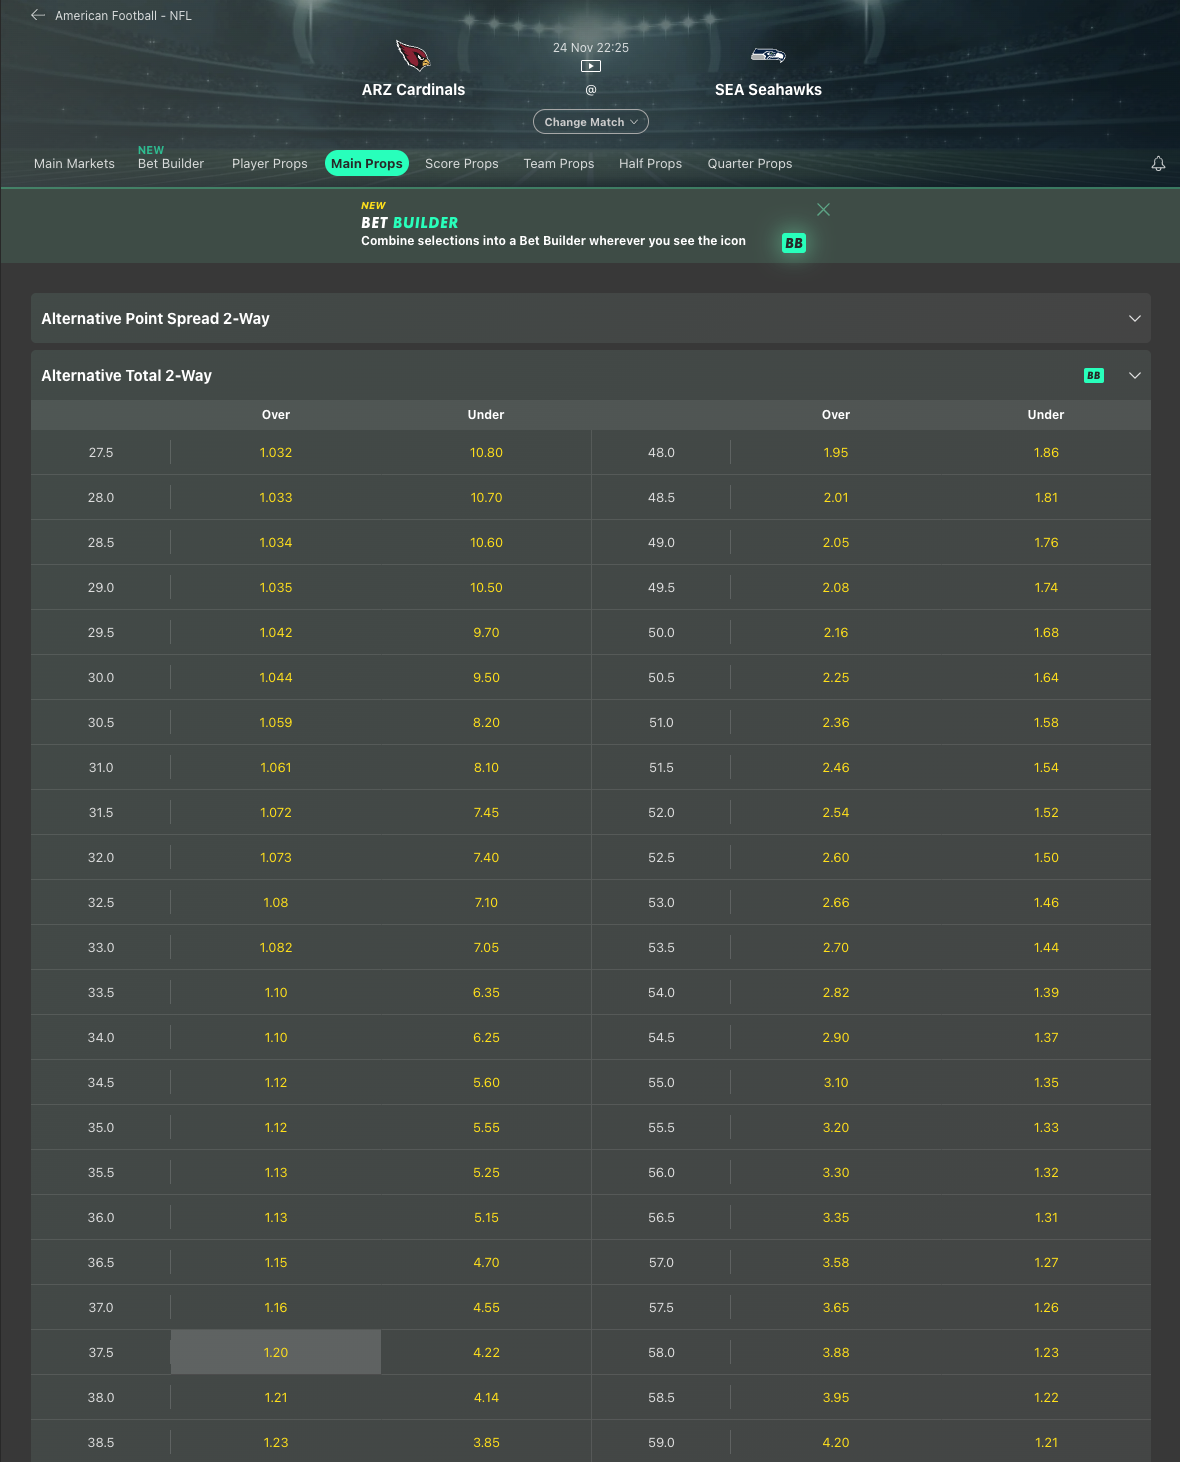The width and height of the screenshot is (1180, 1462).
Task: Select Over 54.0 at odds 2.82
Action: [x=836, y=992]
